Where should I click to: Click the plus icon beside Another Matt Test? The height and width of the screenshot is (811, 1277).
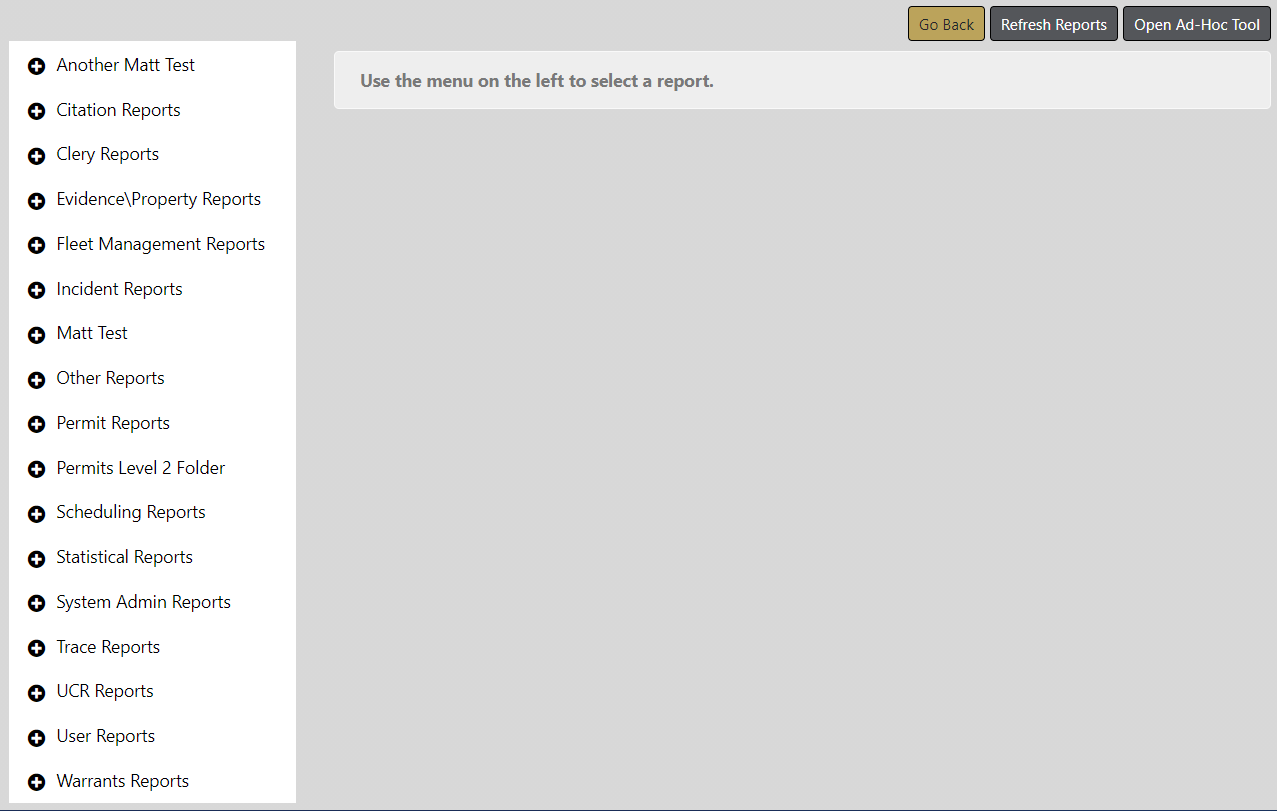37,67
